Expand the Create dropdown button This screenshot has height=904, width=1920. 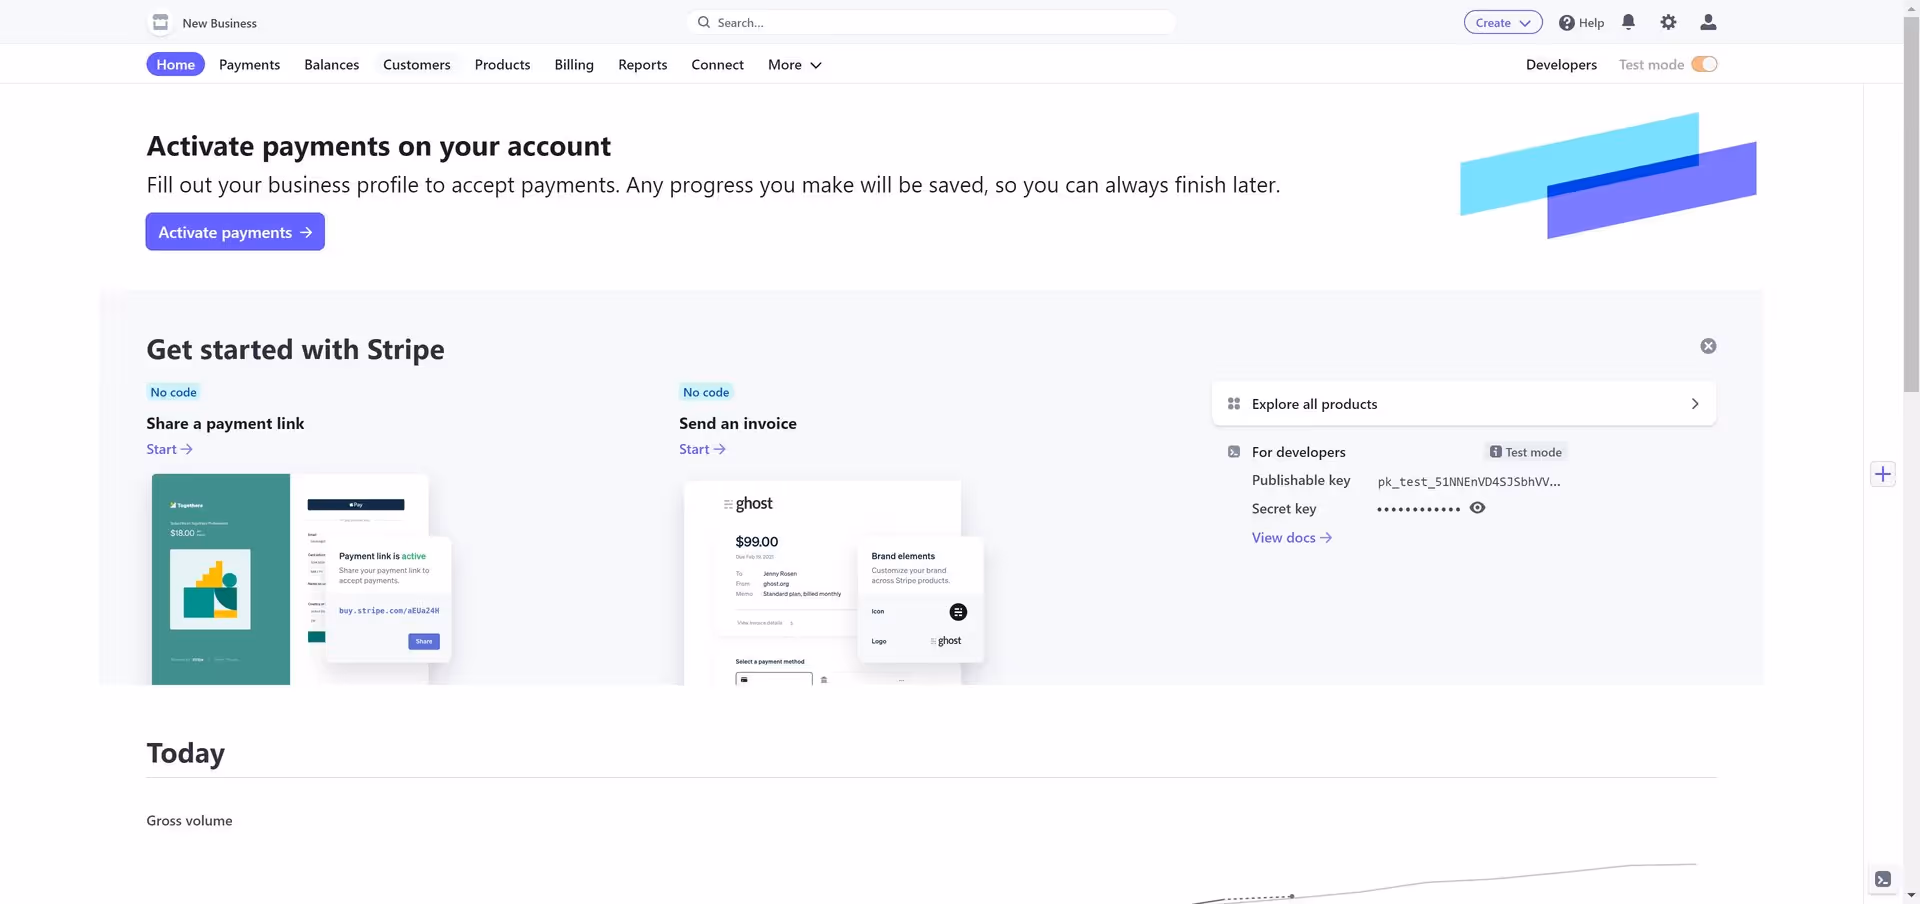(x=1503, y=22)
